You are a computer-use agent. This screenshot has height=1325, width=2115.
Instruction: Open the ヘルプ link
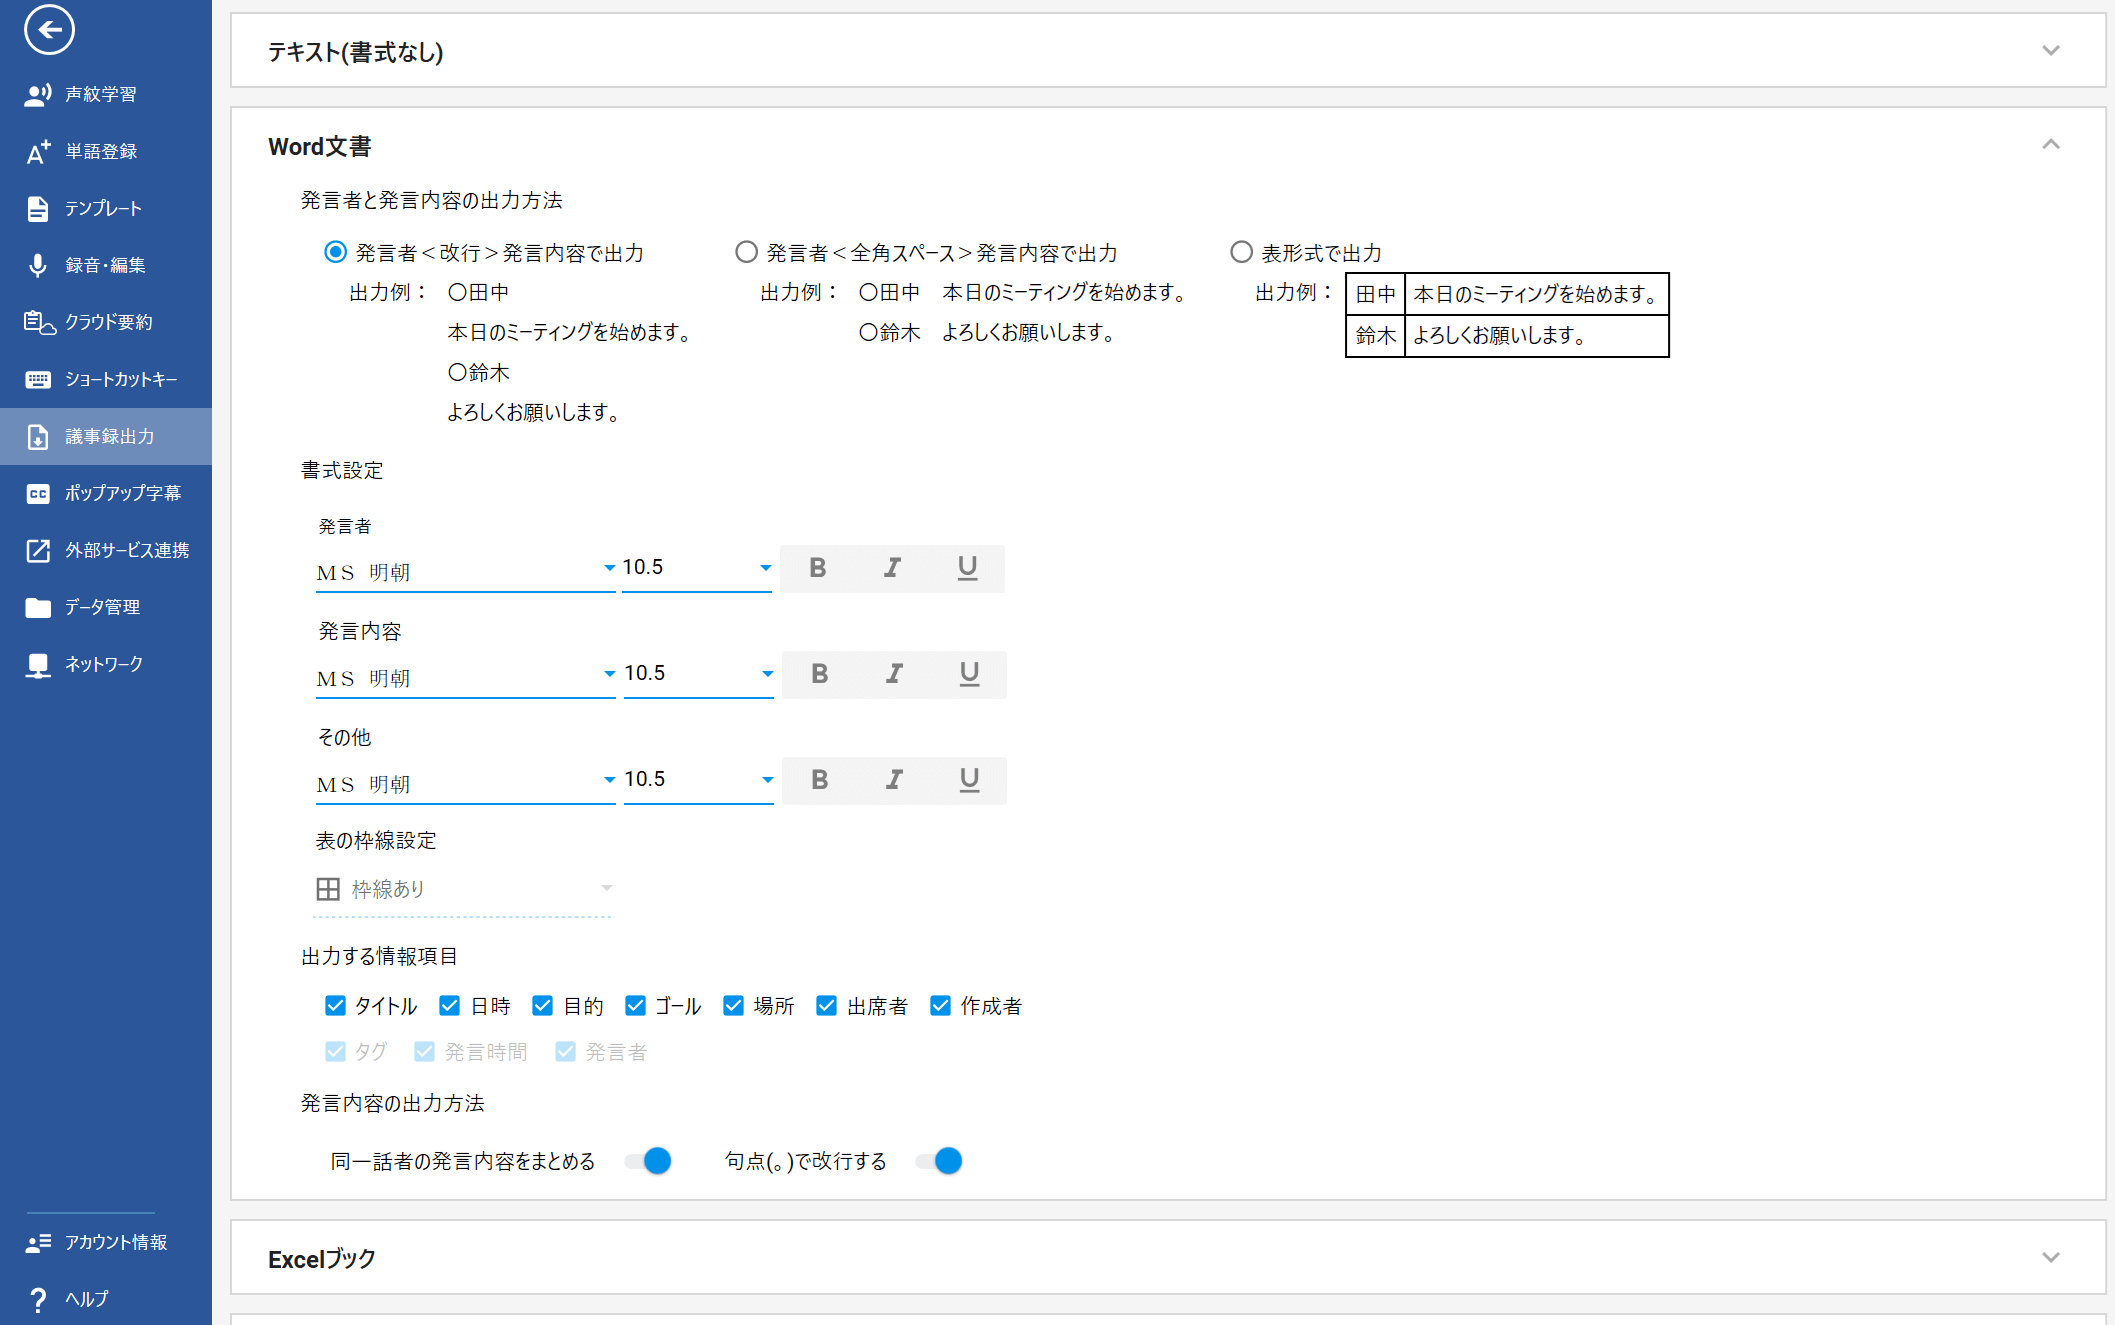pyautogui.click(x=86, y=1299)
